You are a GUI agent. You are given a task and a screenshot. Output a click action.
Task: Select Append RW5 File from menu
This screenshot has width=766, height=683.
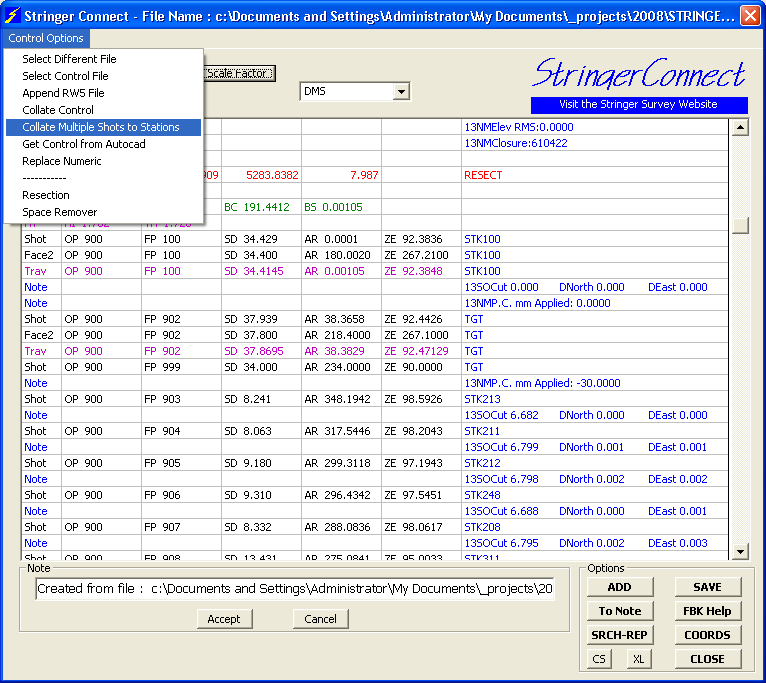(x=63, y=93)
